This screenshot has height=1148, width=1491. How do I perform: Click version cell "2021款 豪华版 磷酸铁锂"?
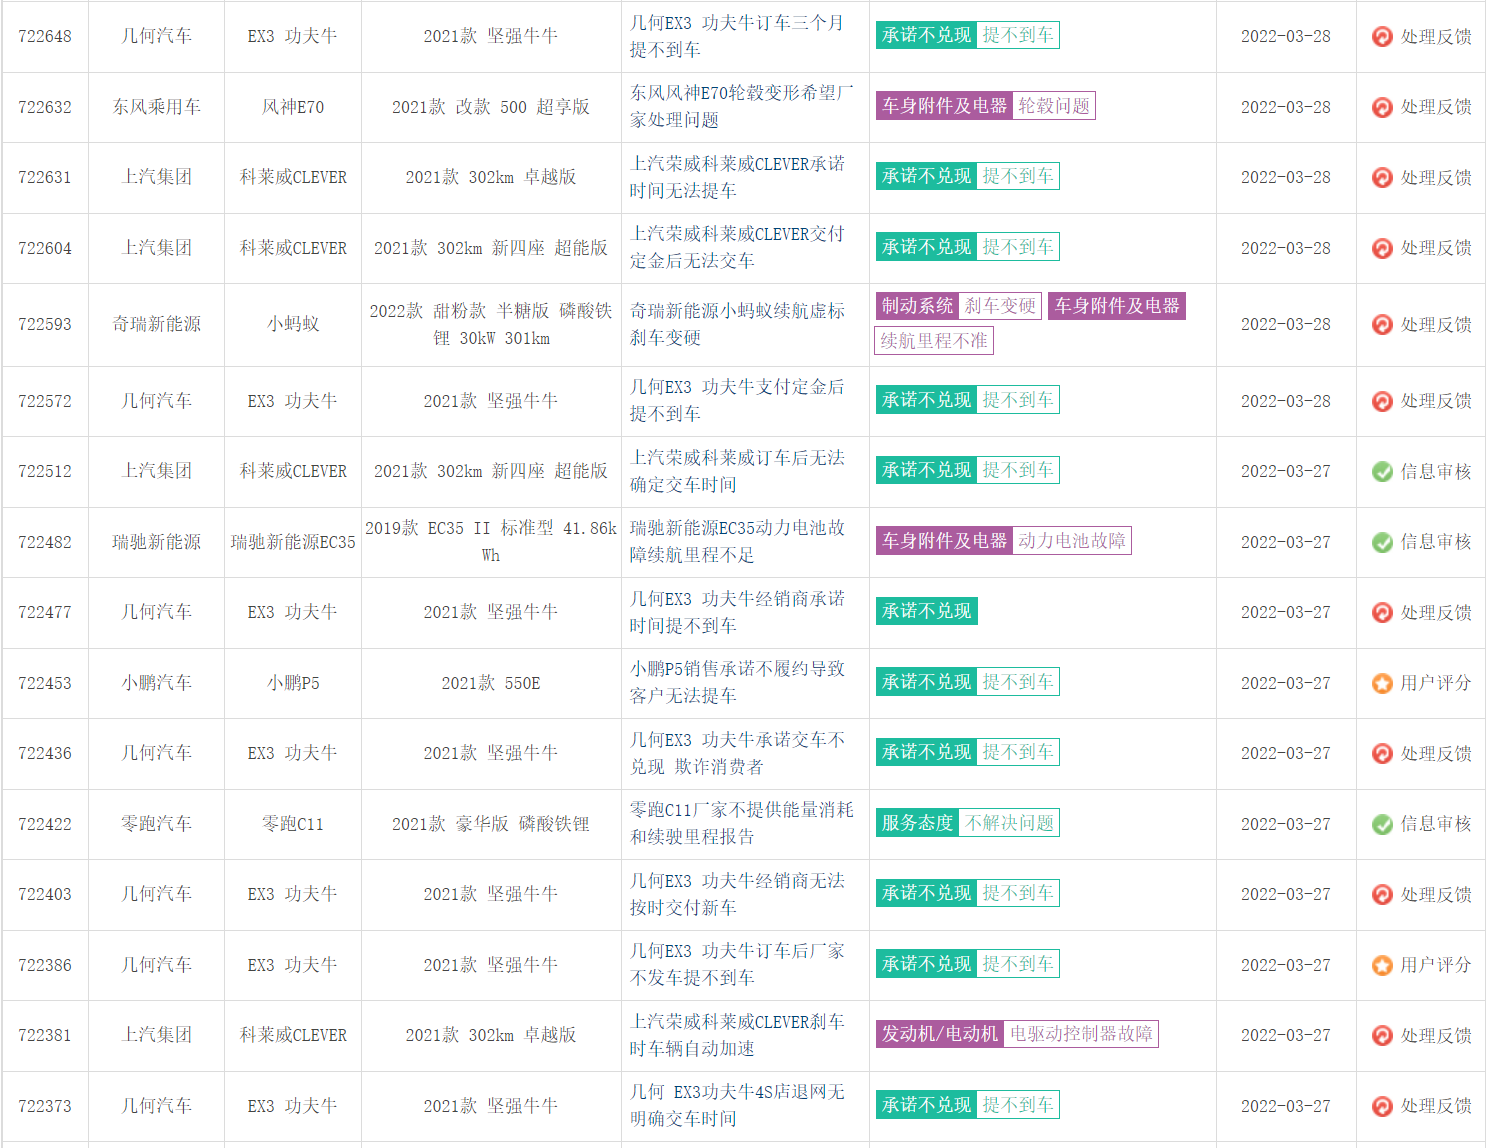pos(491,824)
